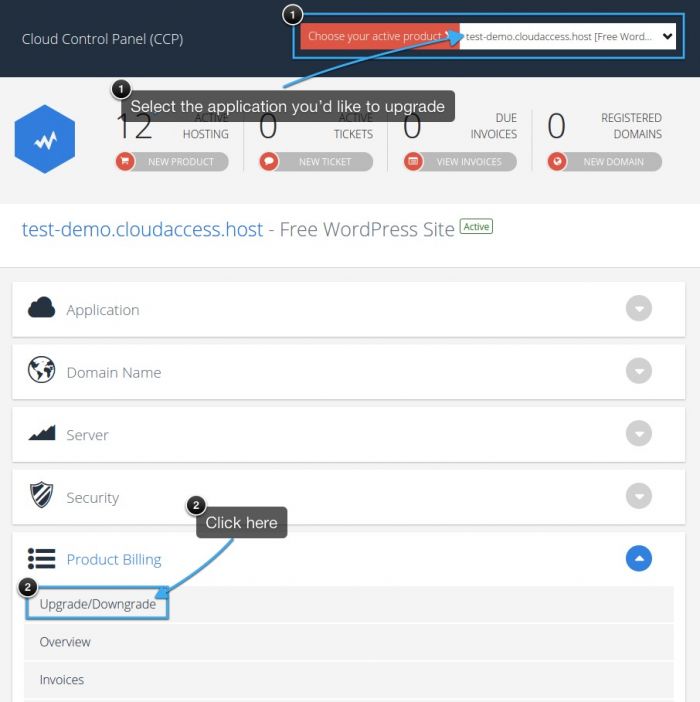
Task: Click the globe icon beside Domain Name
Action: (x=41, y=370)
